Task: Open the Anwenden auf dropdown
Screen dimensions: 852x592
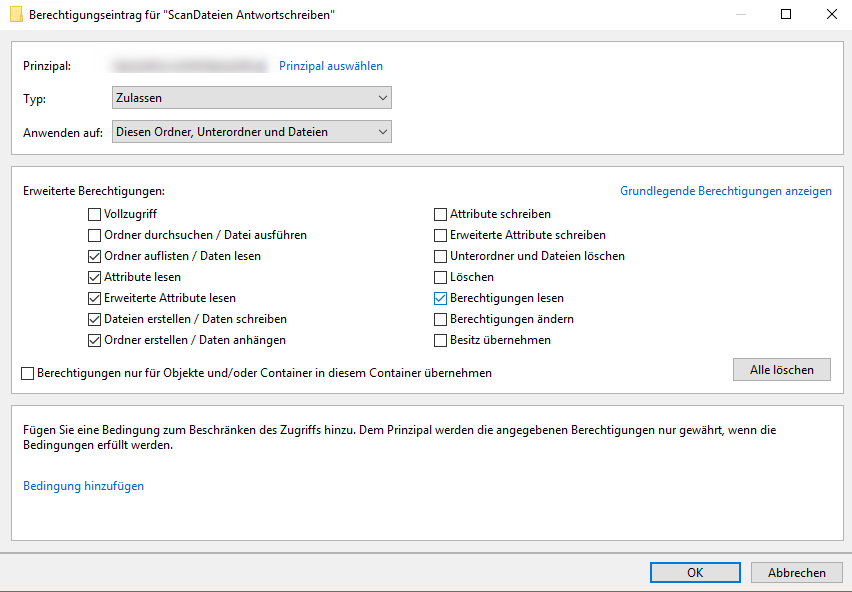Action: coord(252,132)
